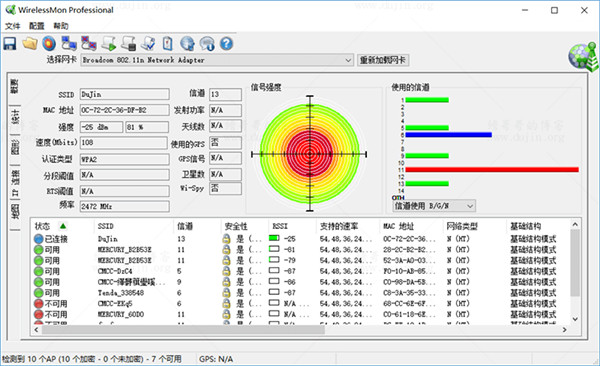The height and width of the screenshot is (366, 600).
Task: Sort list by the RSSI column header
Action: 292,226
